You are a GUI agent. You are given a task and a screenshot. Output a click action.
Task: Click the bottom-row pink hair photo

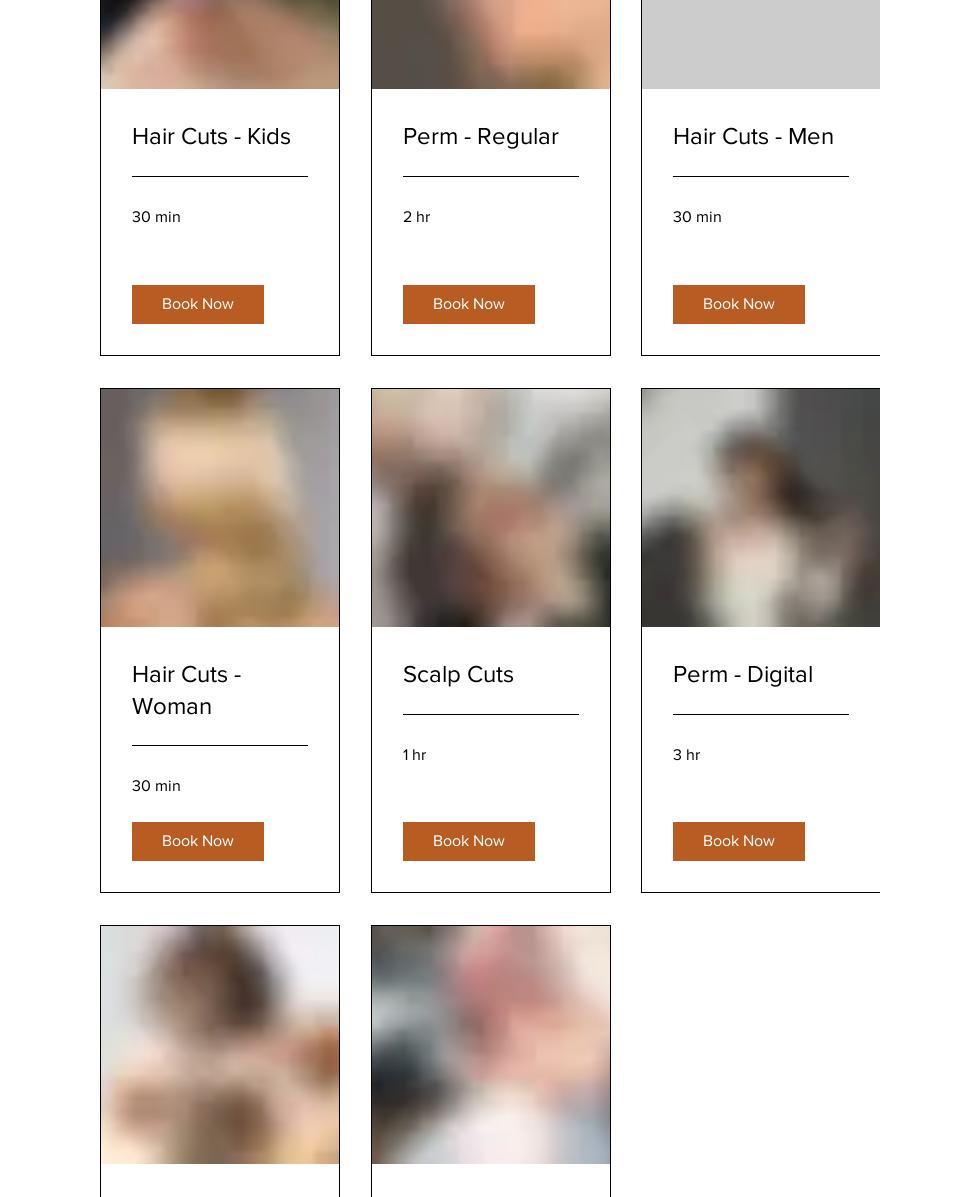(x=491, y=1044)
